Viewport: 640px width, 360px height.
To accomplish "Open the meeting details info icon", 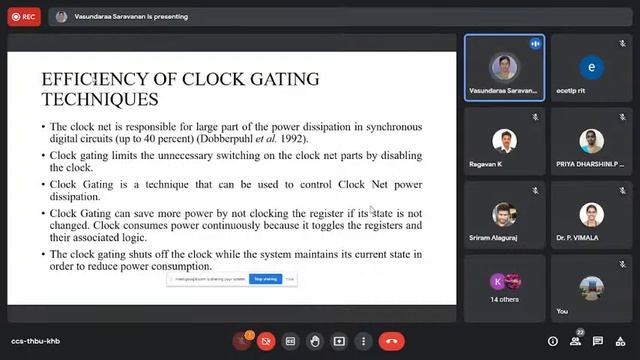I will 553,341.
